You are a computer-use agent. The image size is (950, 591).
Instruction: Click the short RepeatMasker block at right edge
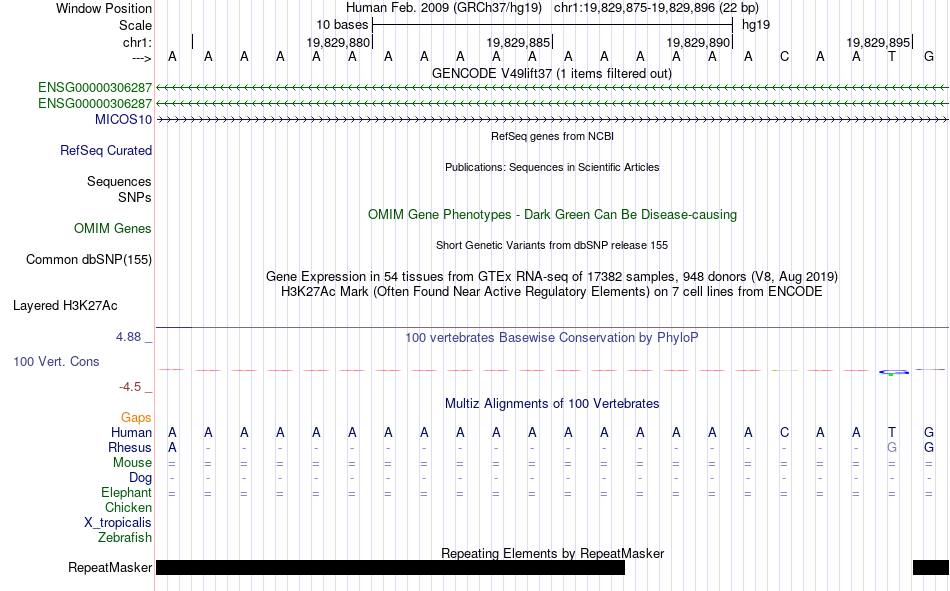(x=931, y=567)
